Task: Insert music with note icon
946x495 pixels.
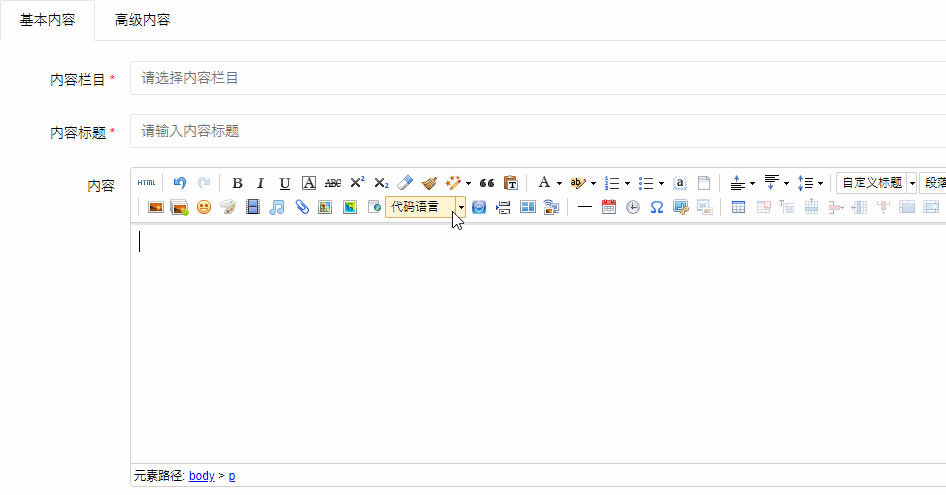Action: 277,207
